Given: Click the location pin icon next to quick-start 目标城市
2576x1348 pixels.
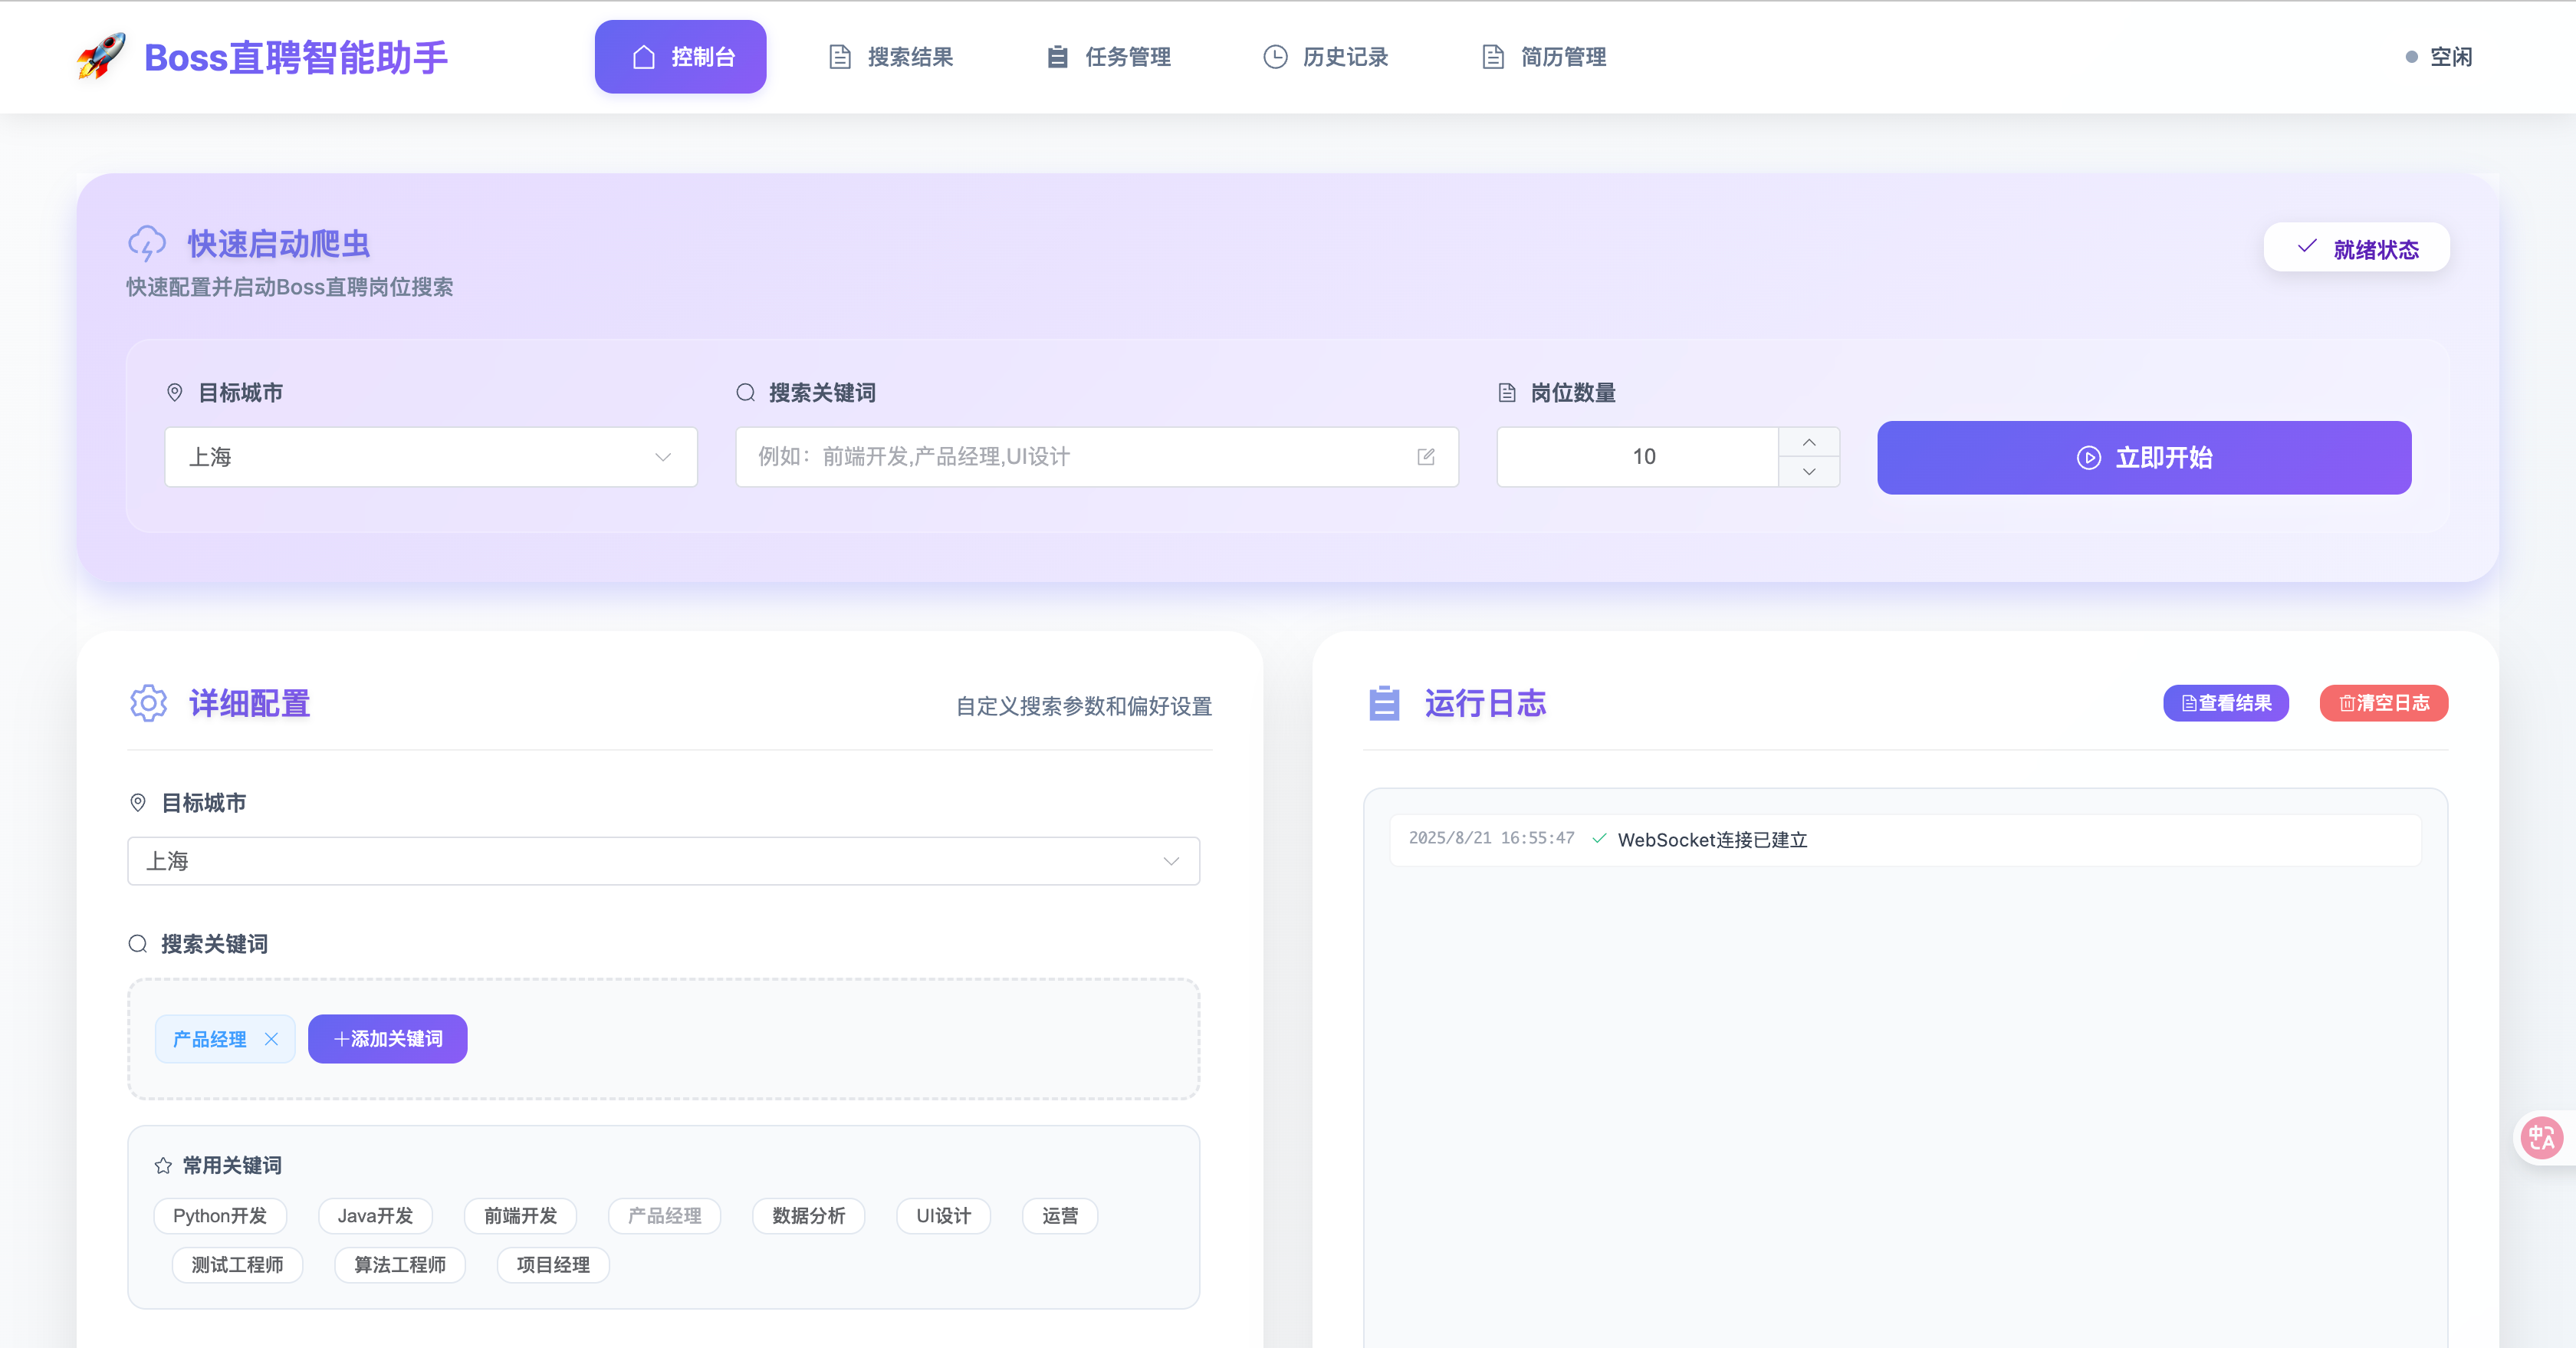Looking at the screenshot, I should 174,392.
